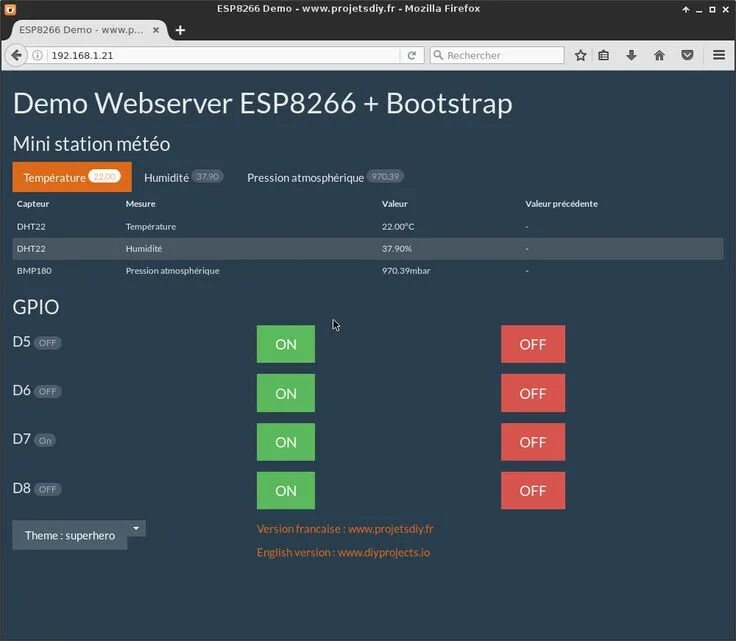Turn D5 OFF
Screen dimensions: 736x641
[533, 344]
